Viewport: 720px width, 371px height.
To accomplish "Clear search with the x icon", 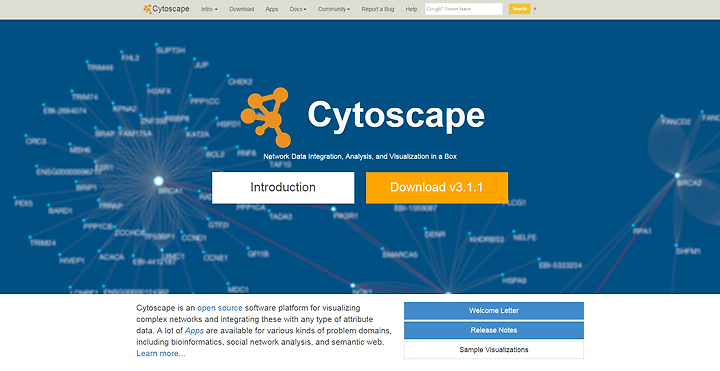I will coord(535,9).
